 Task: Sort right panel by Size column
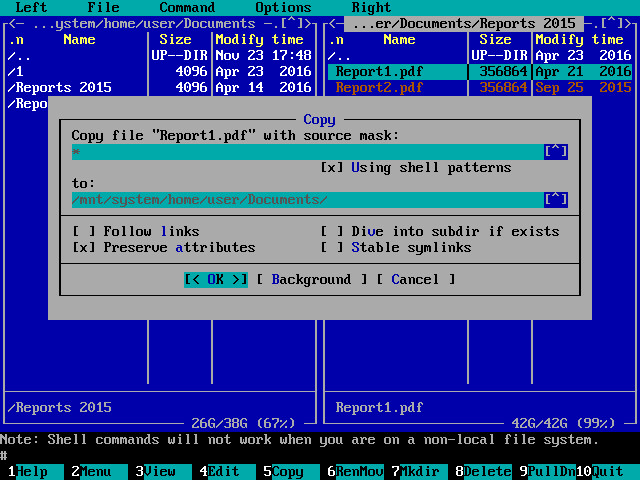coord(495,40)
